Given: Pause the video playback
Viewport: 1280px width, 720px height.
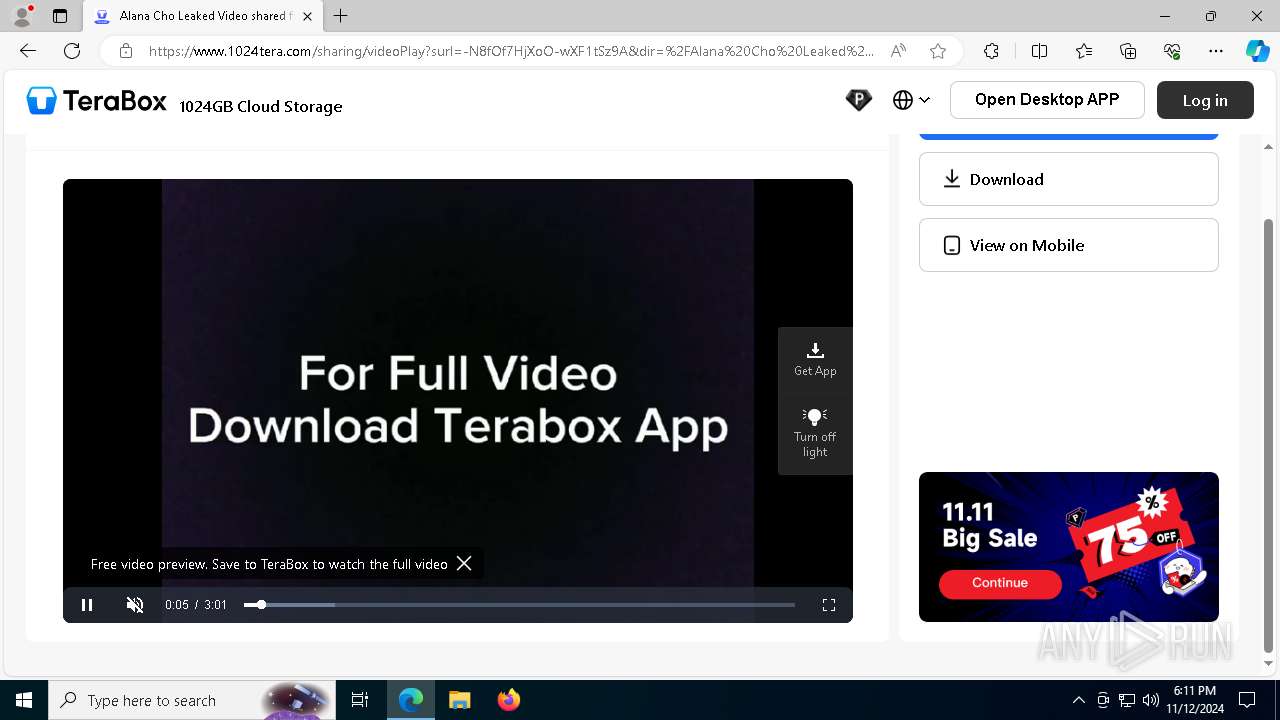Looking at the screenshot, I should tap(87, 605).
